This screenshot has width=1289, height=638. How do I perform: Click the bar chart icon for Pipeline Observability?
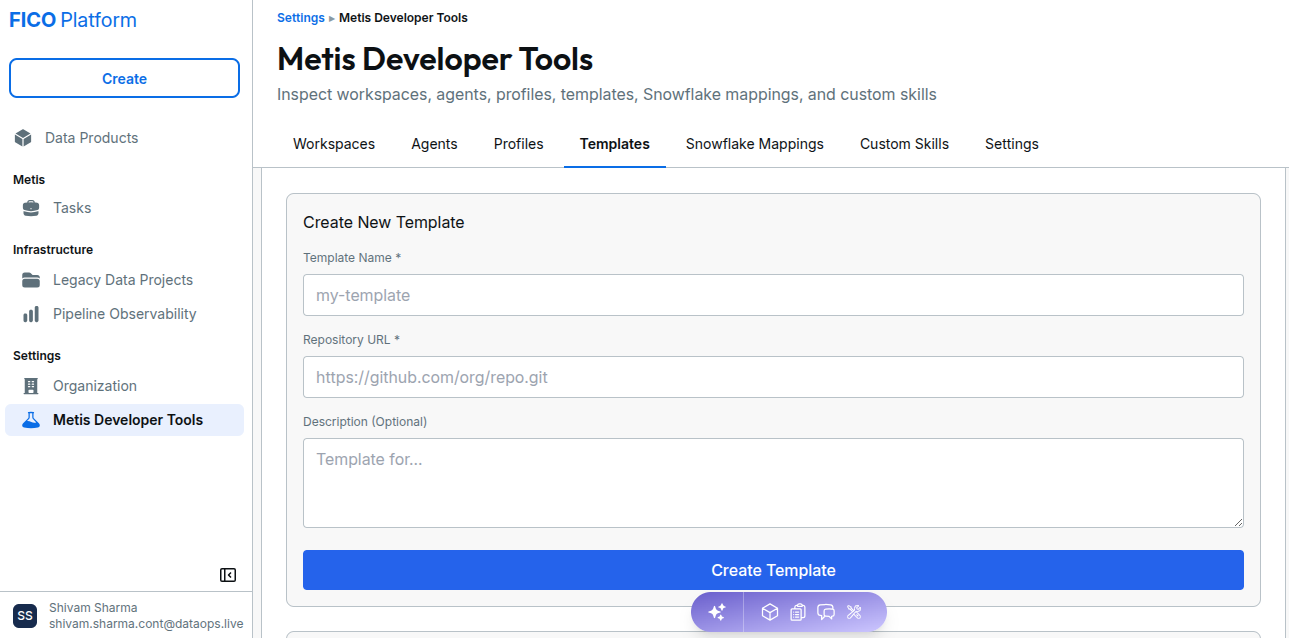tap(32, 314)
